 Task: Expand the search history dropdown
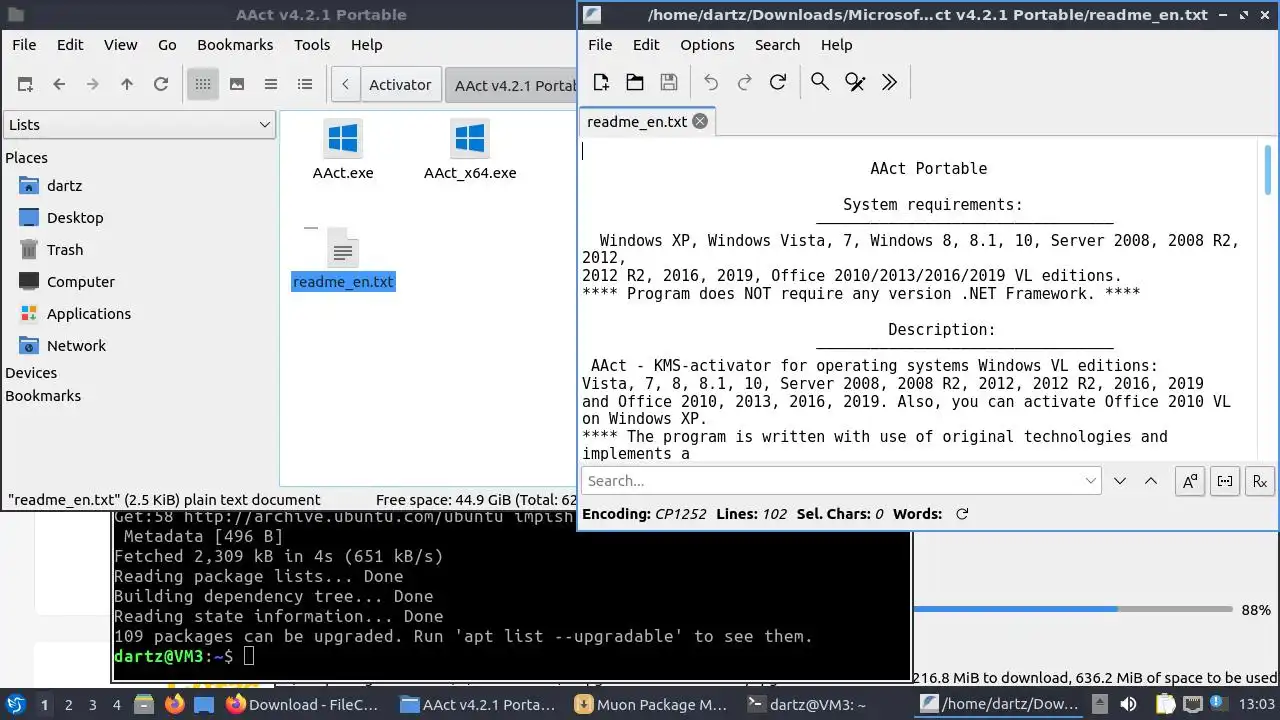1091,481
